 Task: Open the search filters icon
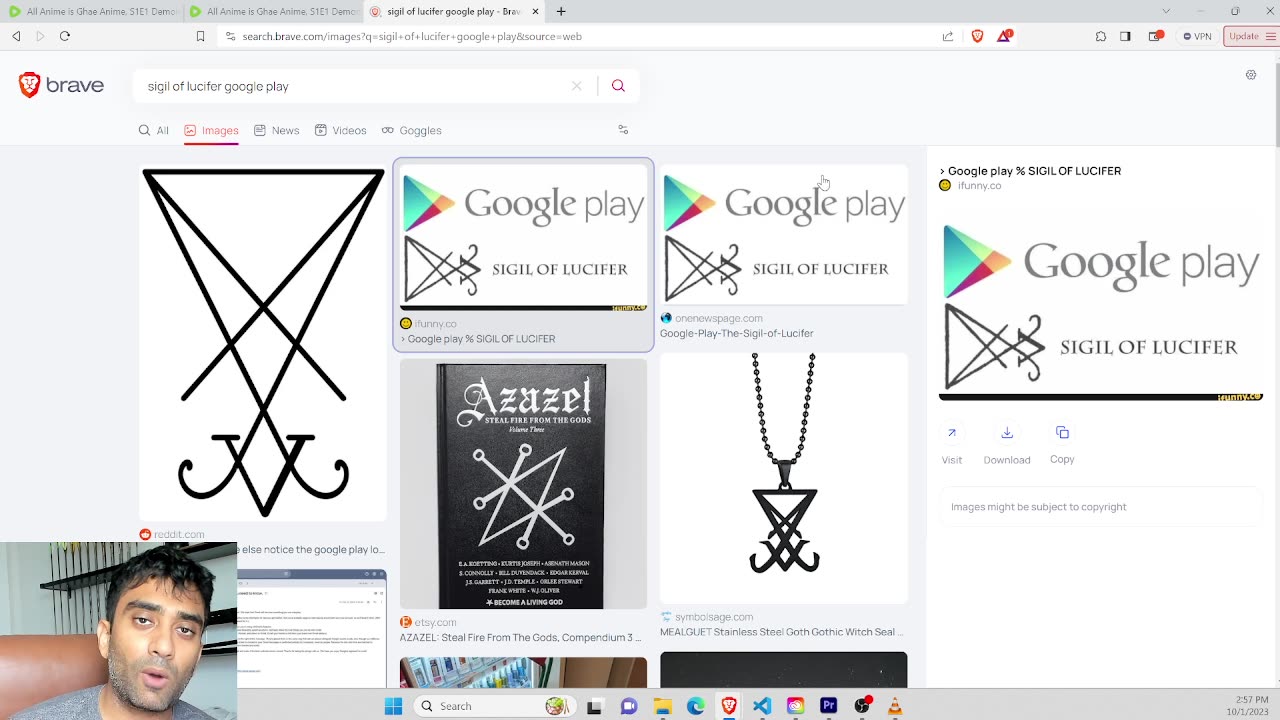point(623,130)
